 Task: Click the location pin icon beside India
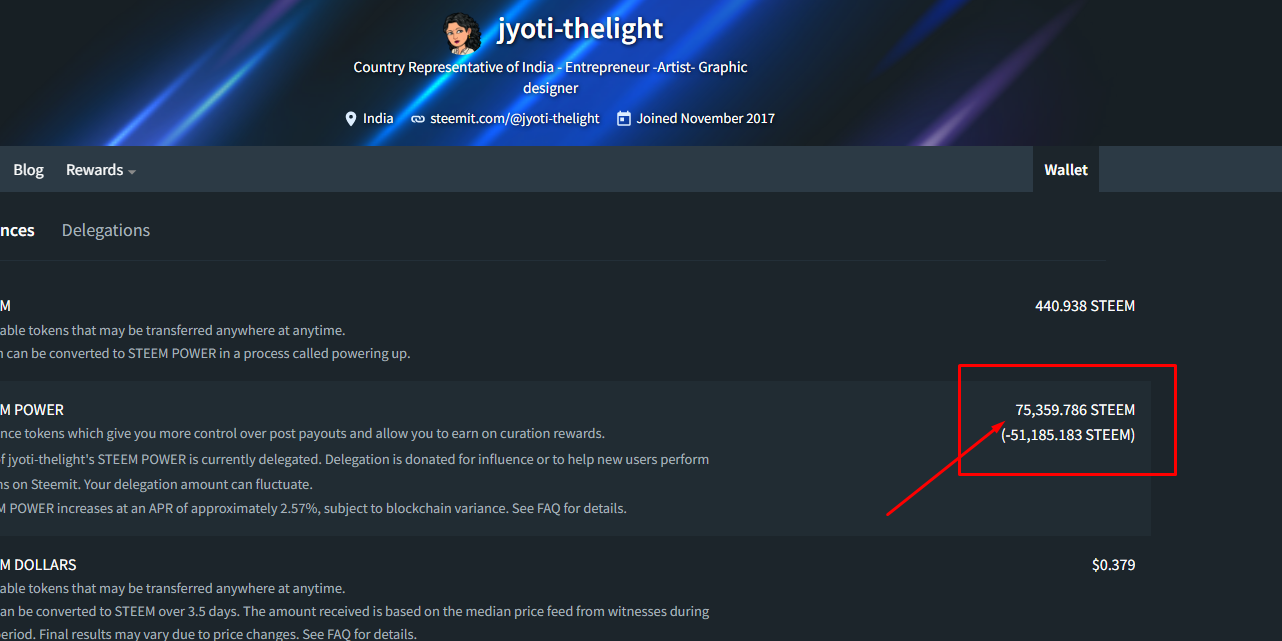[350, 118]
